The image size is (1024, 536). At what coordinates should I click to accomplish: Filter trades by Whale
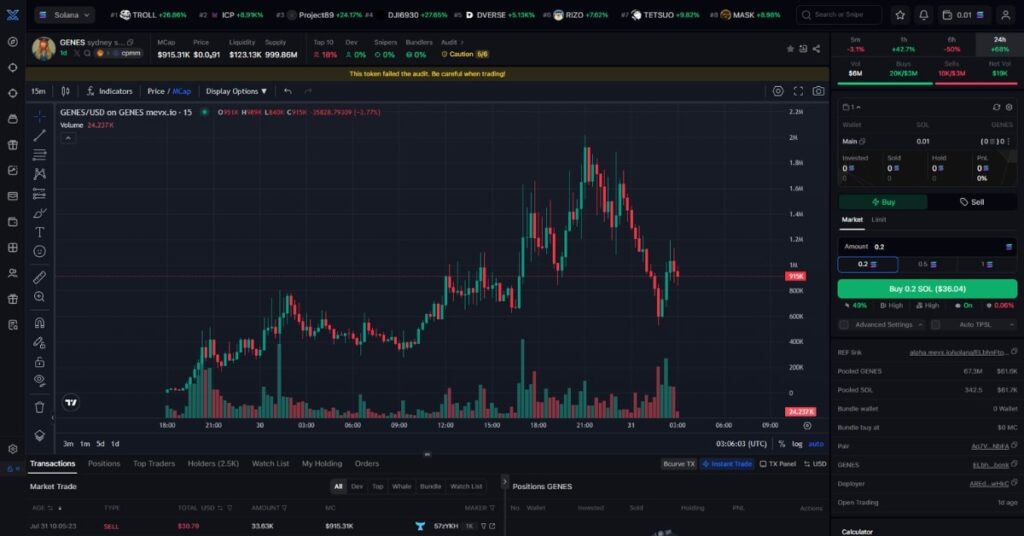pyautogui.click(x=402, y=486)
